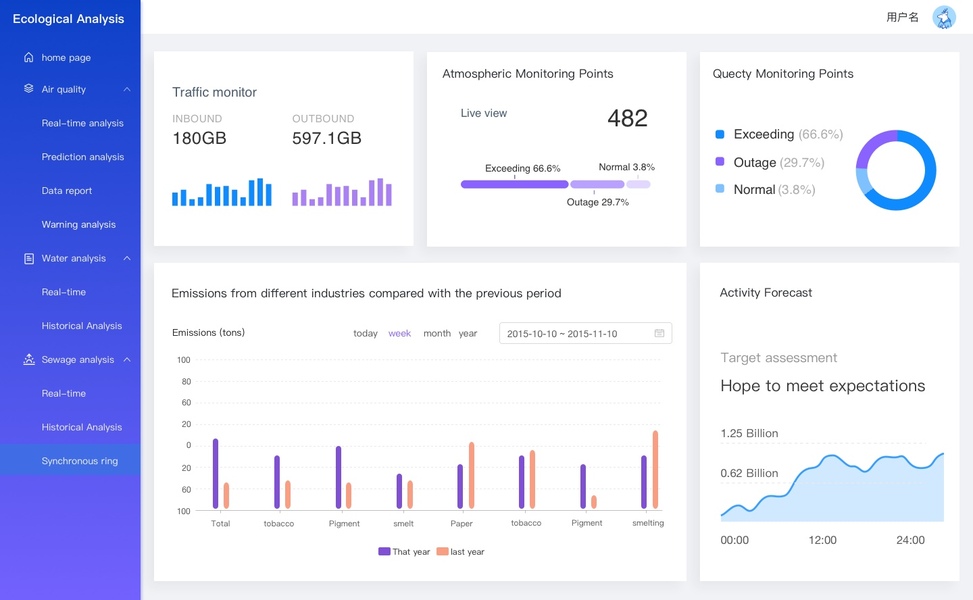Collapse the Air quality menu chevron

pyautogui.click(x=127, y=89)
